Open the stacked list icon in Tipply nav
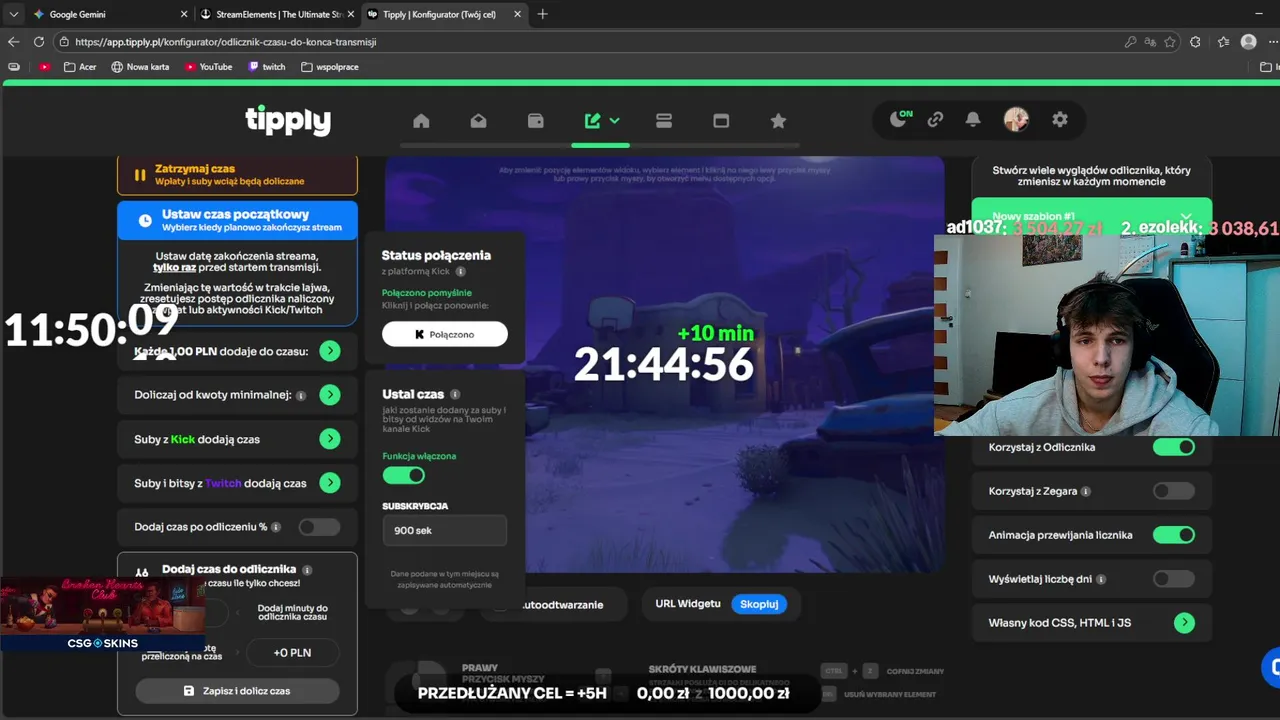The height and width of the screenshot is (720, 1280). point(664,121)
